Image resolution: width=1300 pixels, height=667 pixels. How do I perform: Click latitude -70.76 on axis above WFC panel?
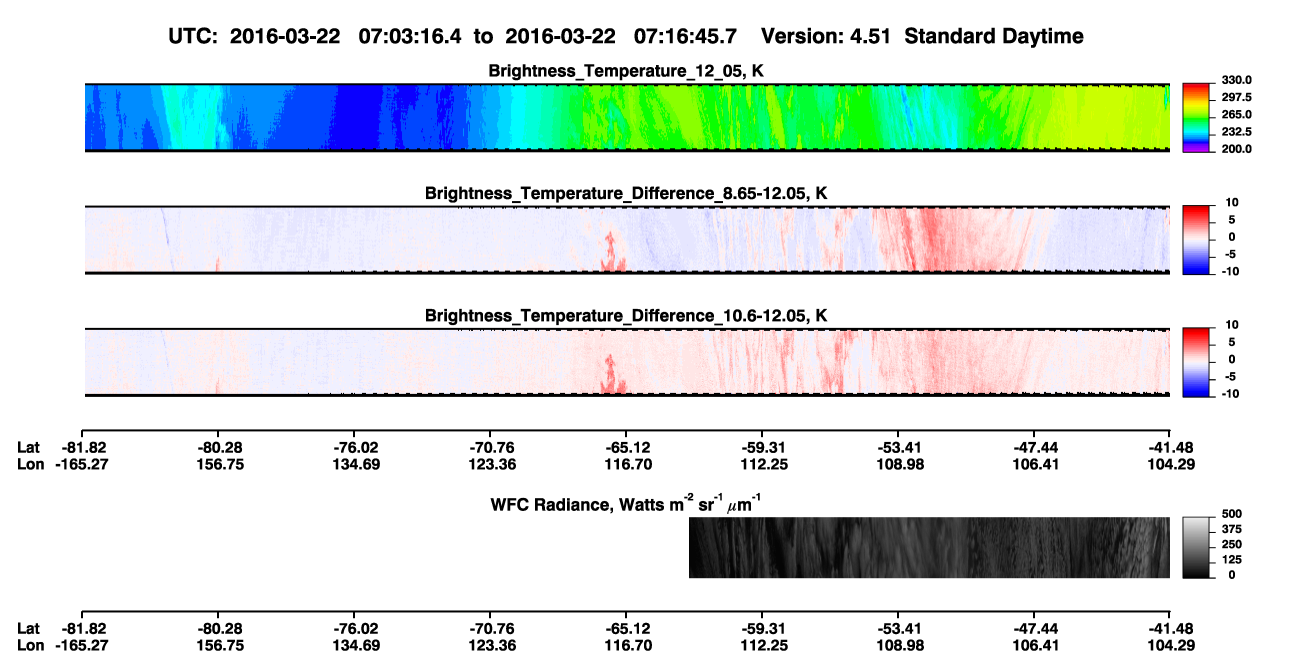491,447
